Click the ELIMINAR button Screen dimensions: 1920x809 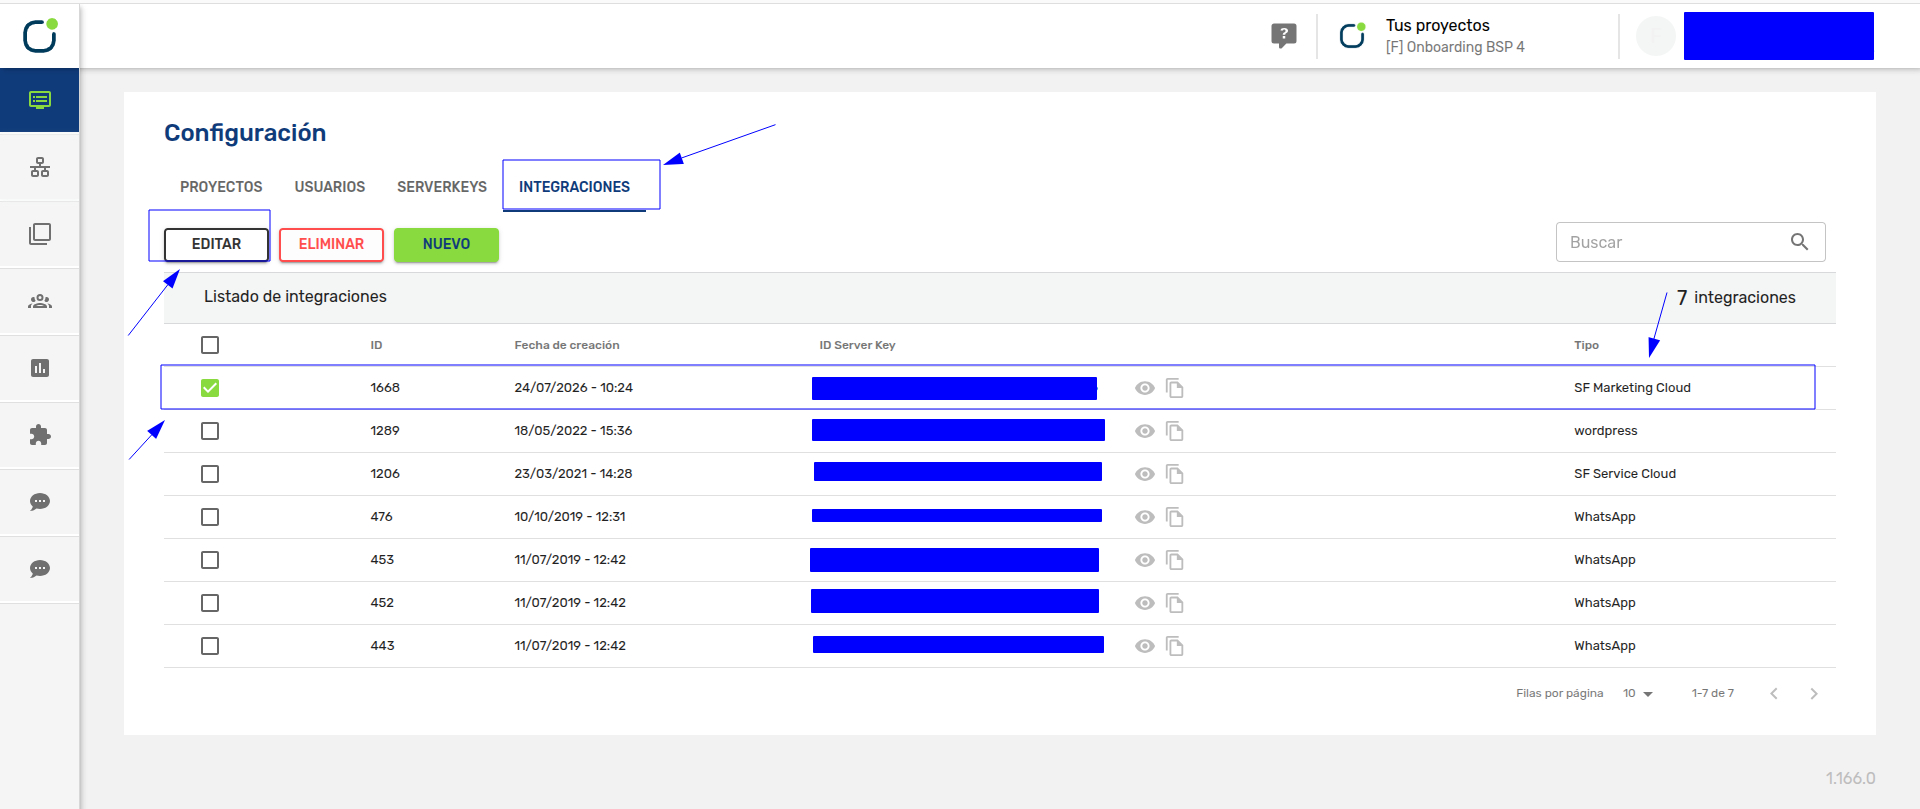tap(331, 244)
